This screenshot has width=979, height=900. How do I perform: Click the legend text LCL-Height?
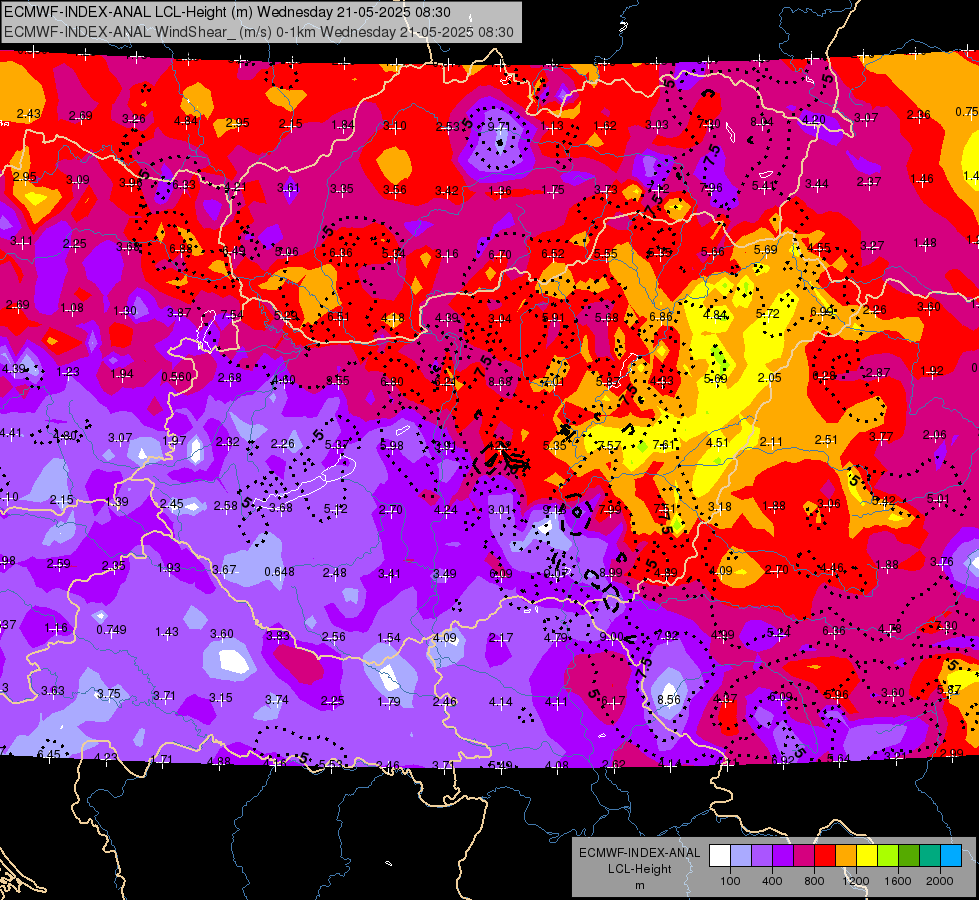click(x=639, y=869)
